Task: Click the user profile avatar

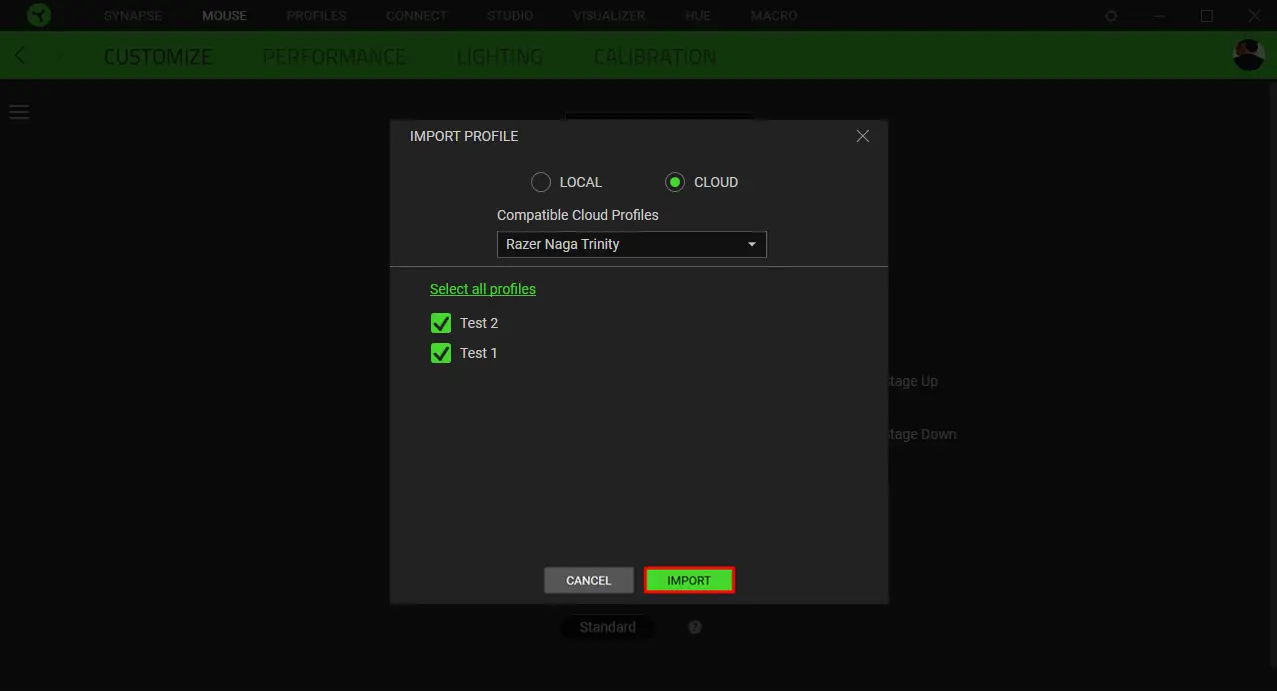Action: point(1248,55)
